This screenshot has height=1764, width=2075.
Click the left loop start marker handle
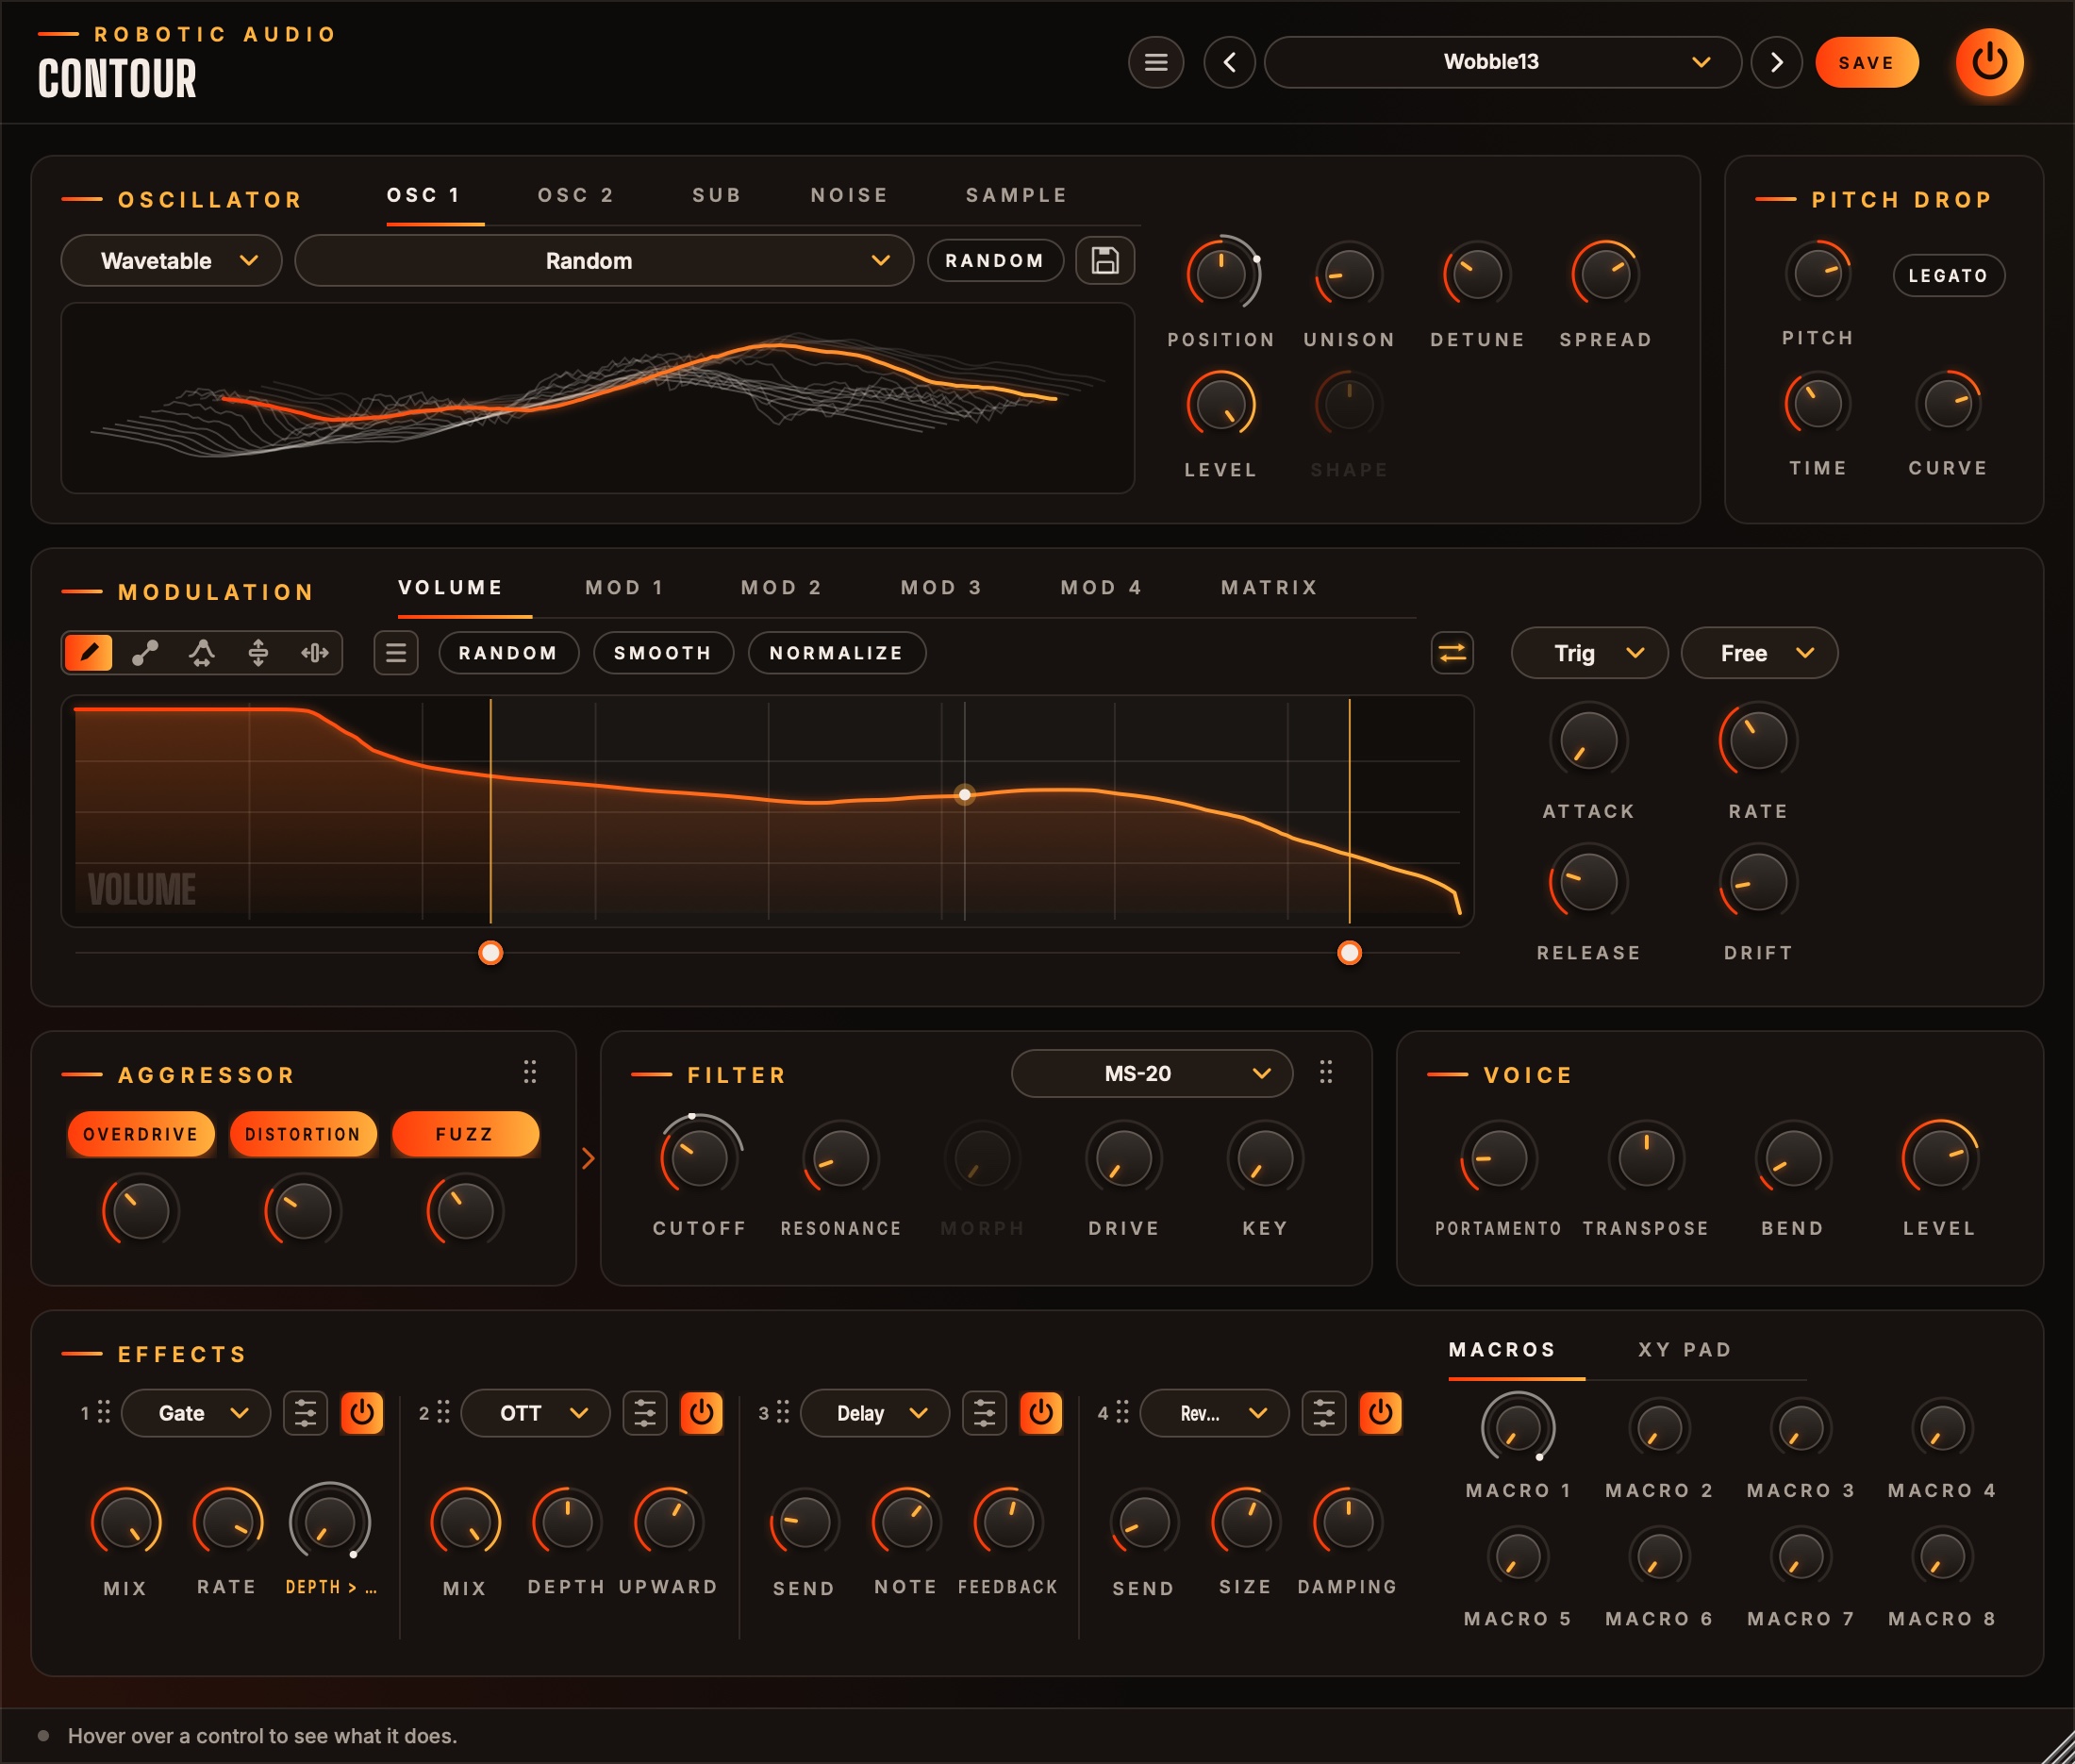[490, 952]
